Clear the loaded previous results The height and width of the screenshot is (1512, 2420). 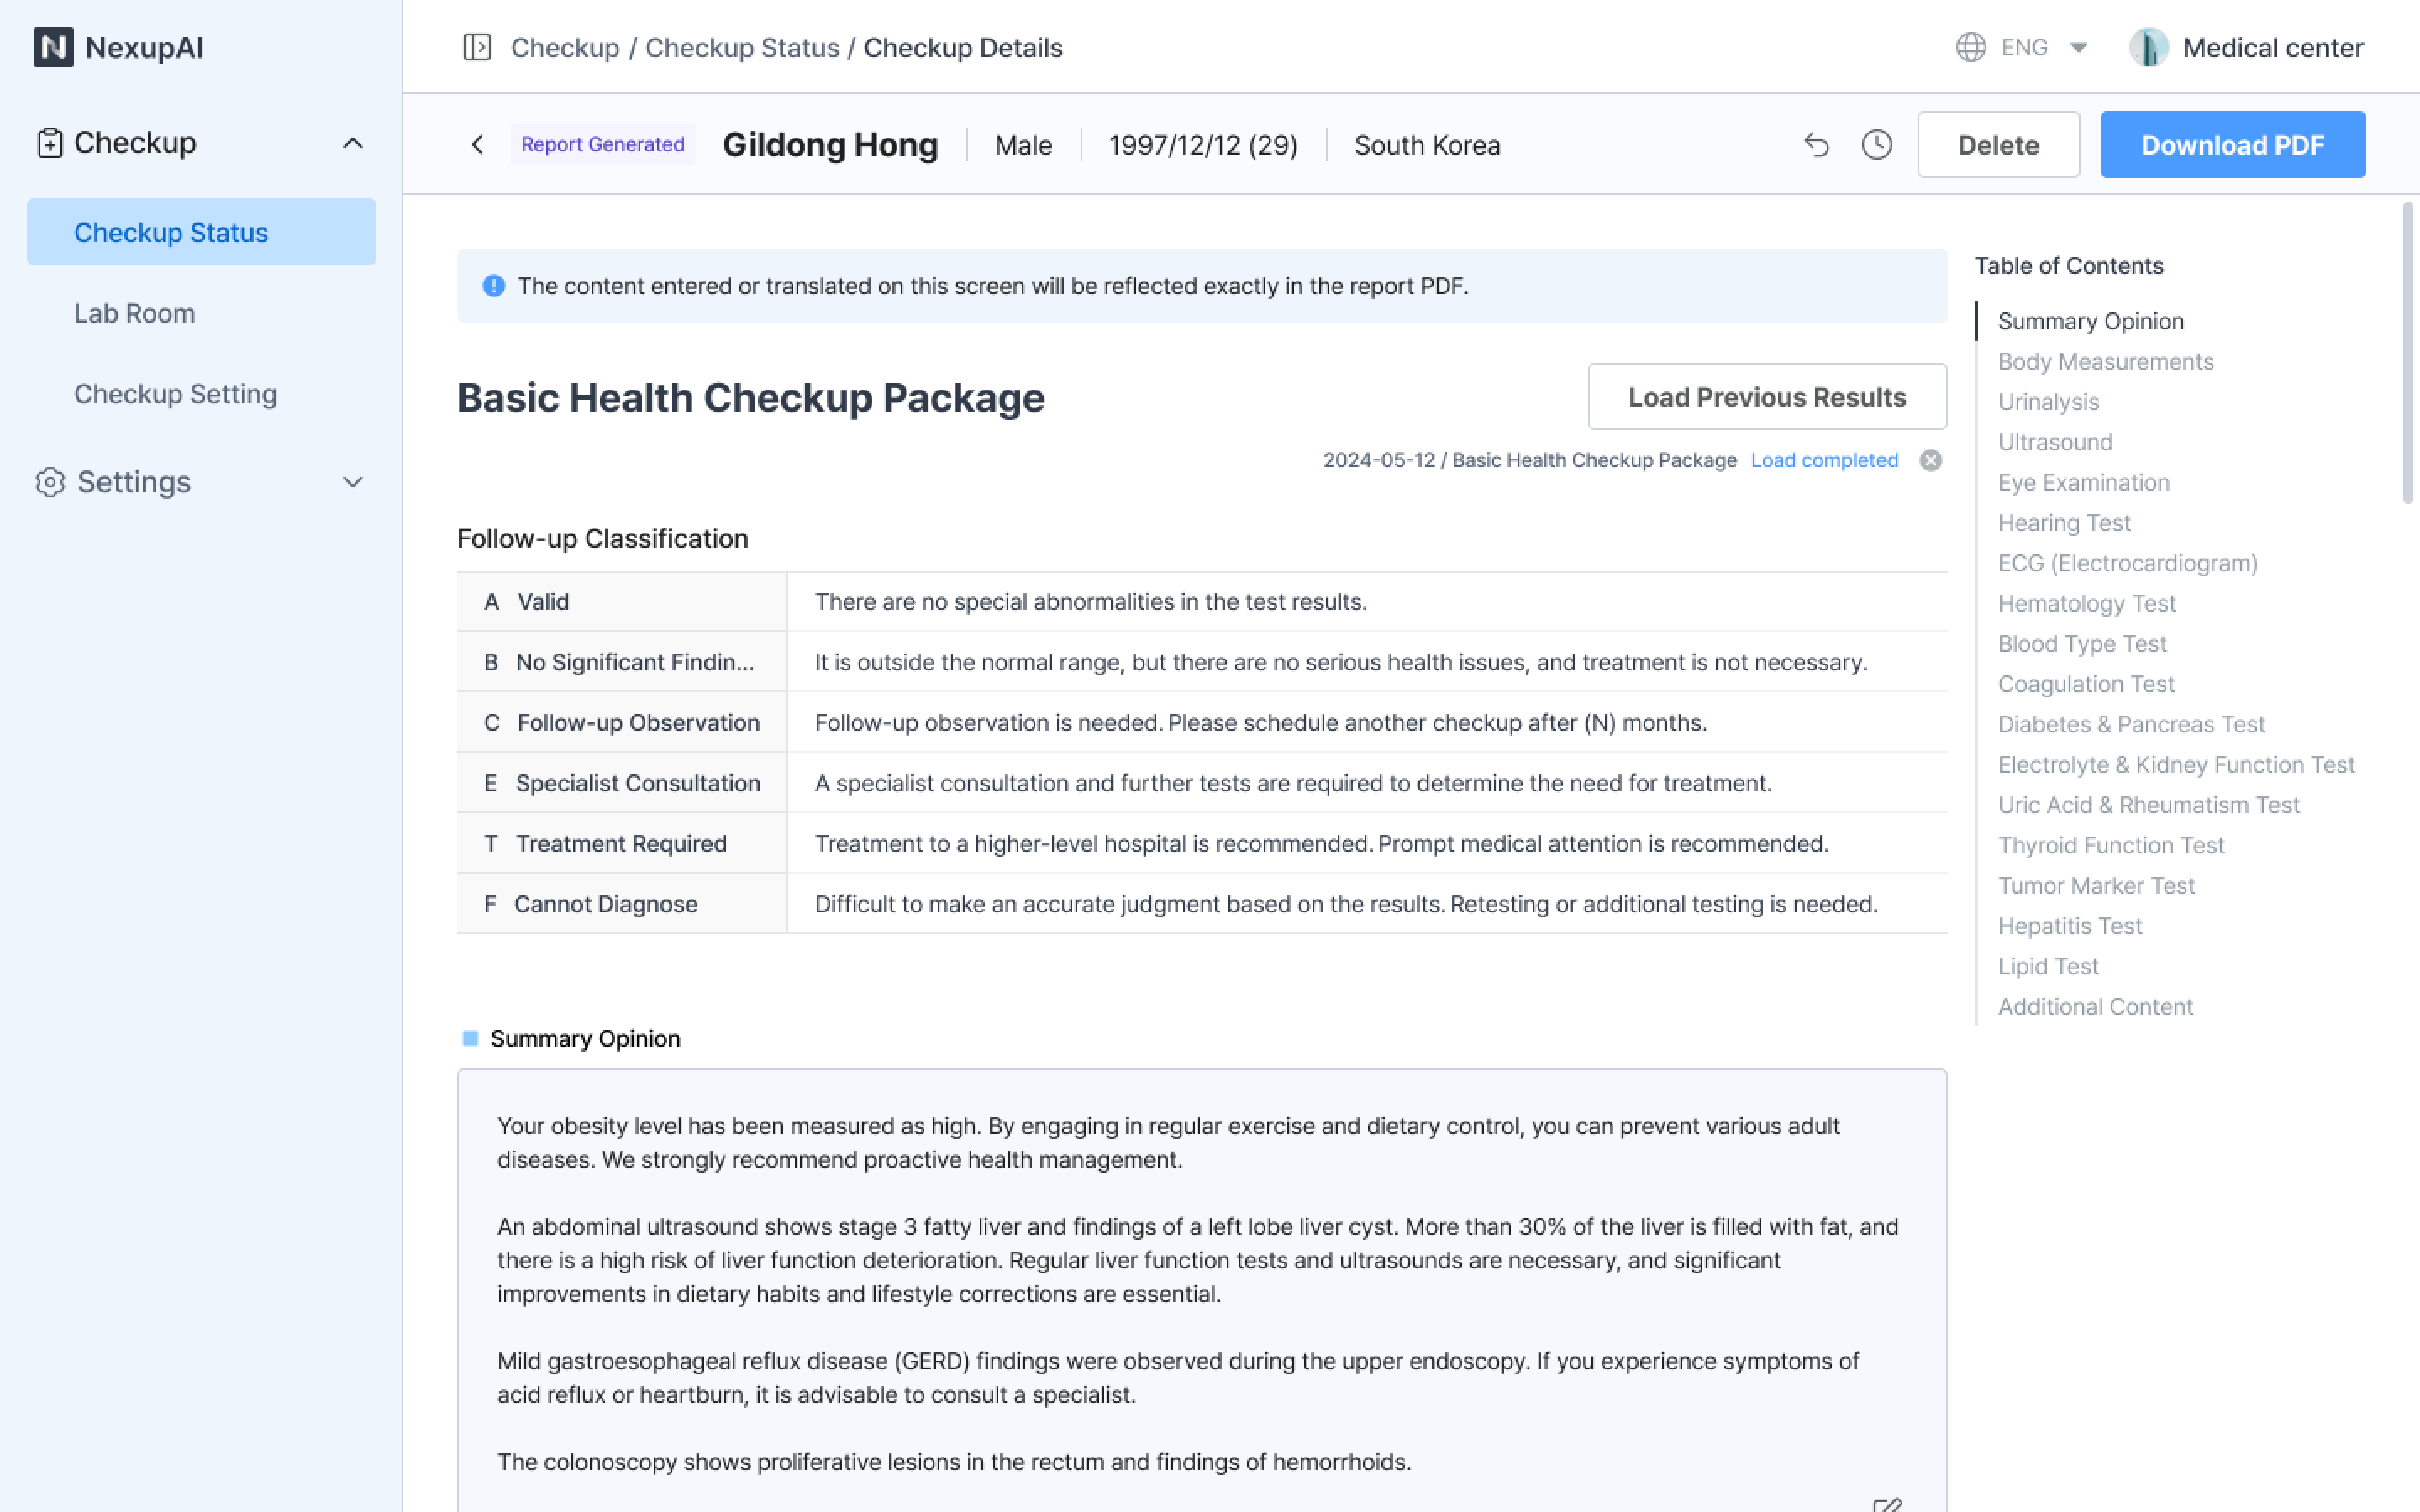click(1930, 460)
